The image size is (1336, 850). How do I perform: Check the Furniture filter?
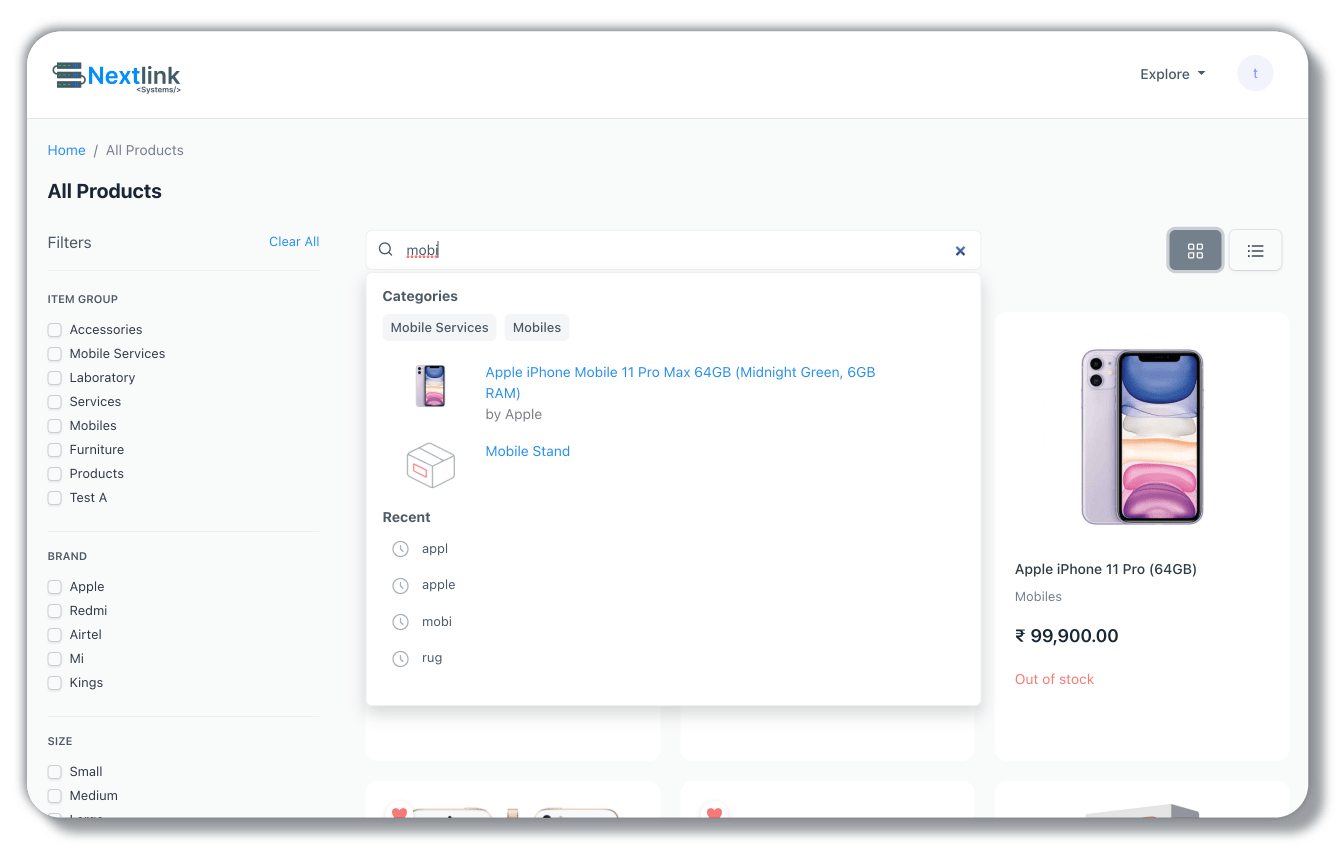click(55, 450)
